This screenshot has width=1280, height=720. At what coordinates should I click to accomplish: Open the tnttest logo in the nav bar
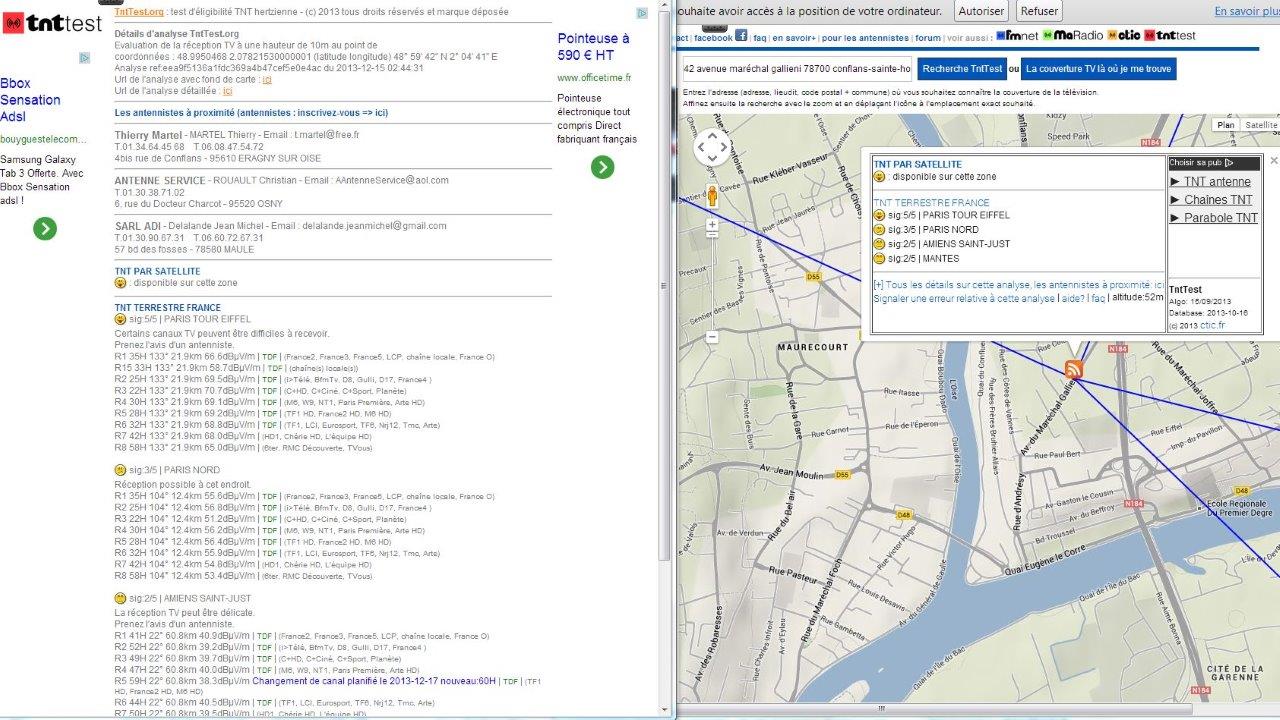tap(1169, 36)
